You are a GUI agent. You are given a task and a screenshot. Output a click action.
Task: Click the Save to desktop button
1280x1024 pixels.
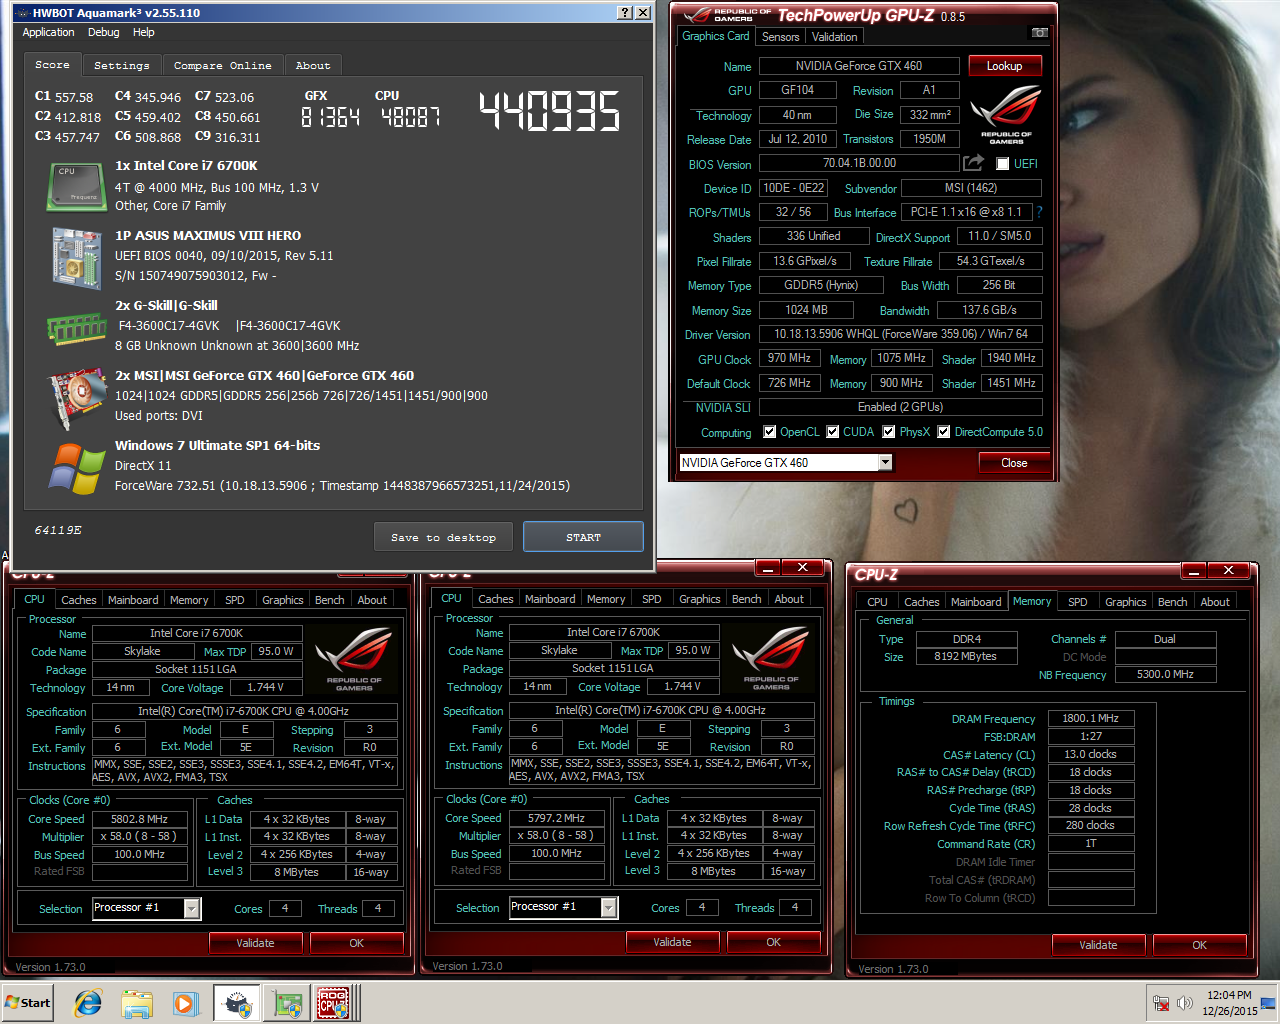click(x=444, y=537)
